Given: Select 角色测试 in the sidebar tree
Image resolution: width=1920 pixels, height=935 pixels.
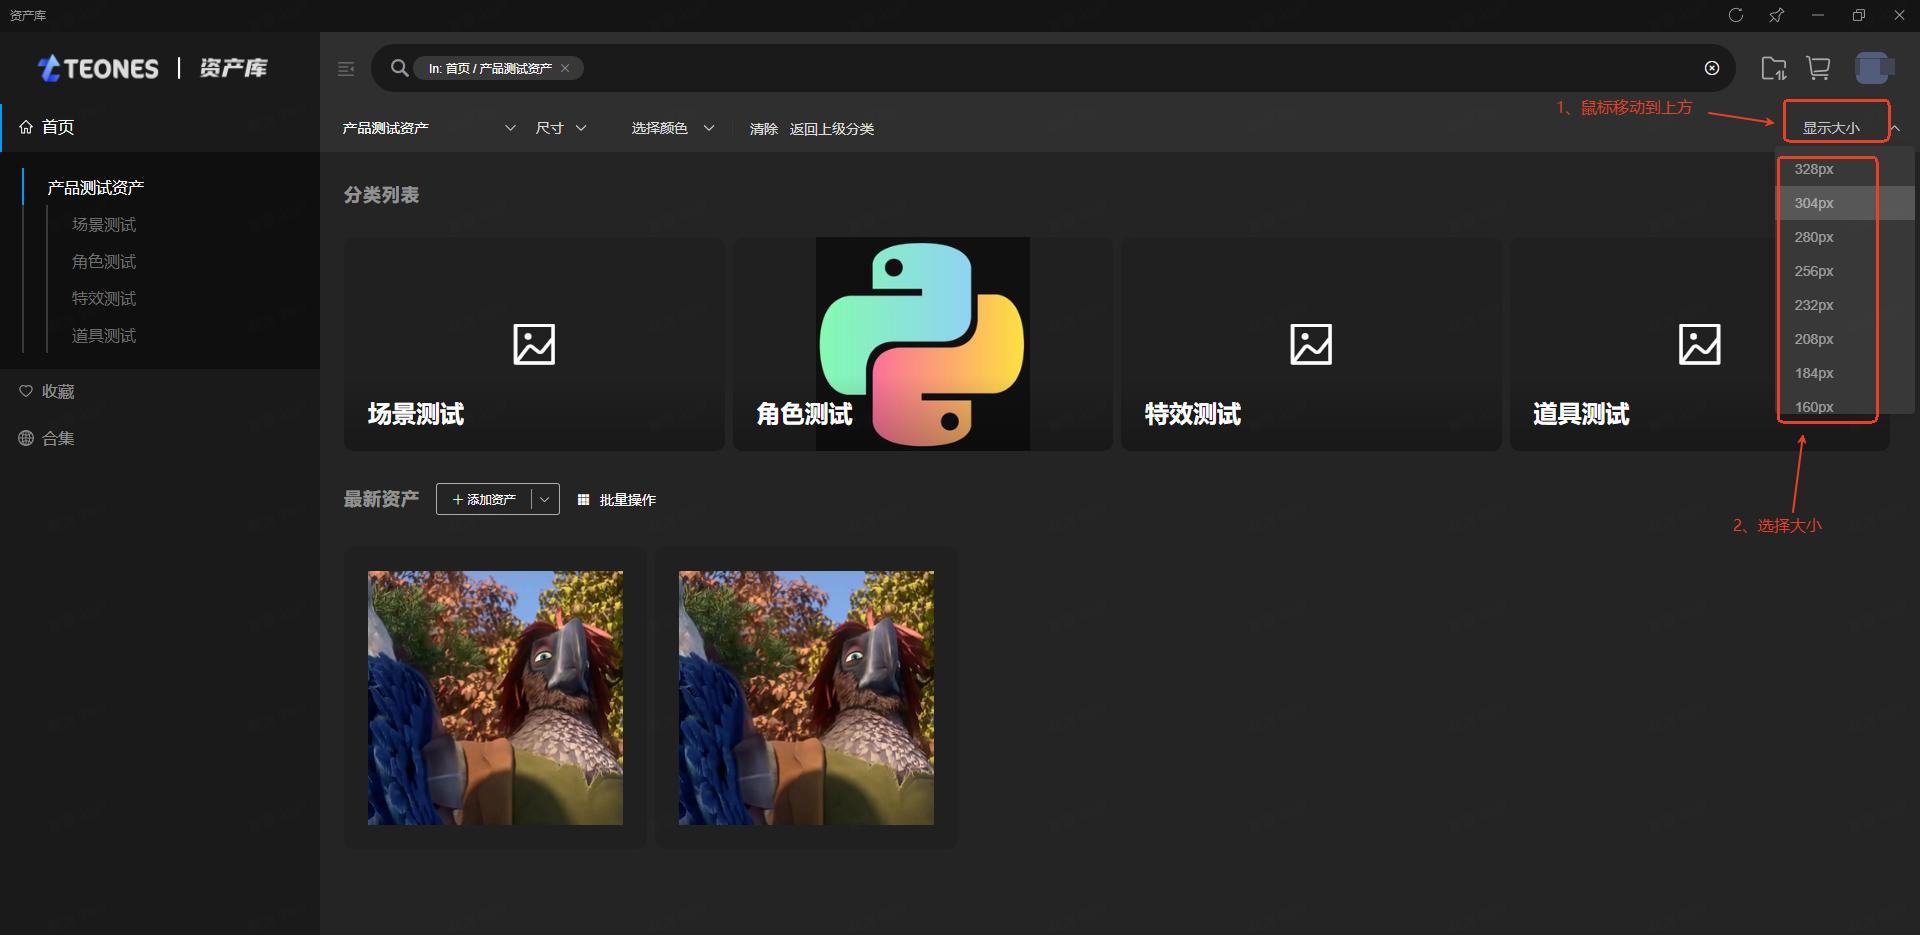Looking at the screenshot, I should (x=104, y=262).
